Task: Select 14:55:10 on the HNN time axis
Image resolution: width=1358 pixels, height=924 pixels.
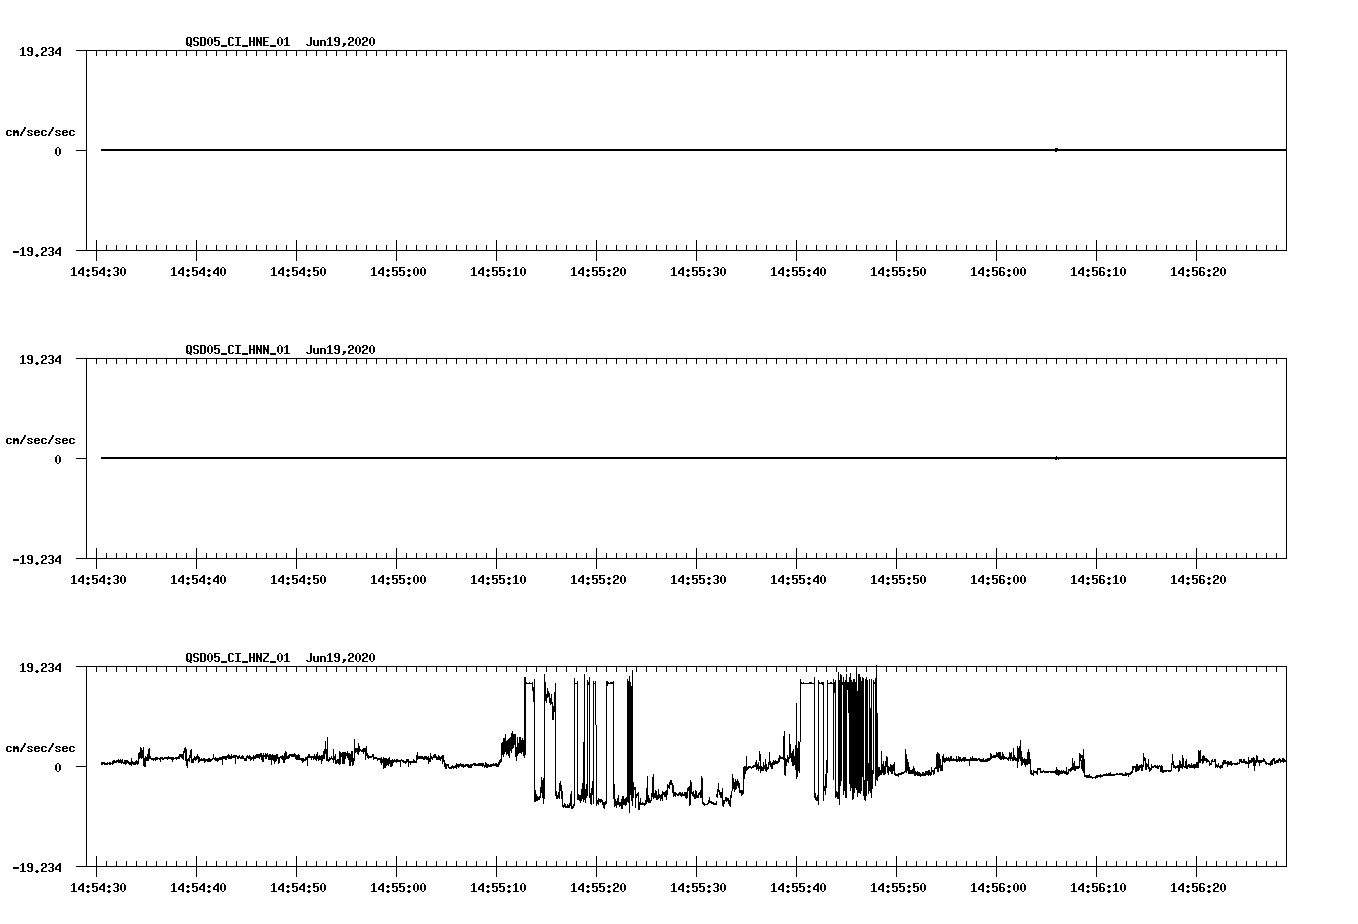Action: [498, 580]
